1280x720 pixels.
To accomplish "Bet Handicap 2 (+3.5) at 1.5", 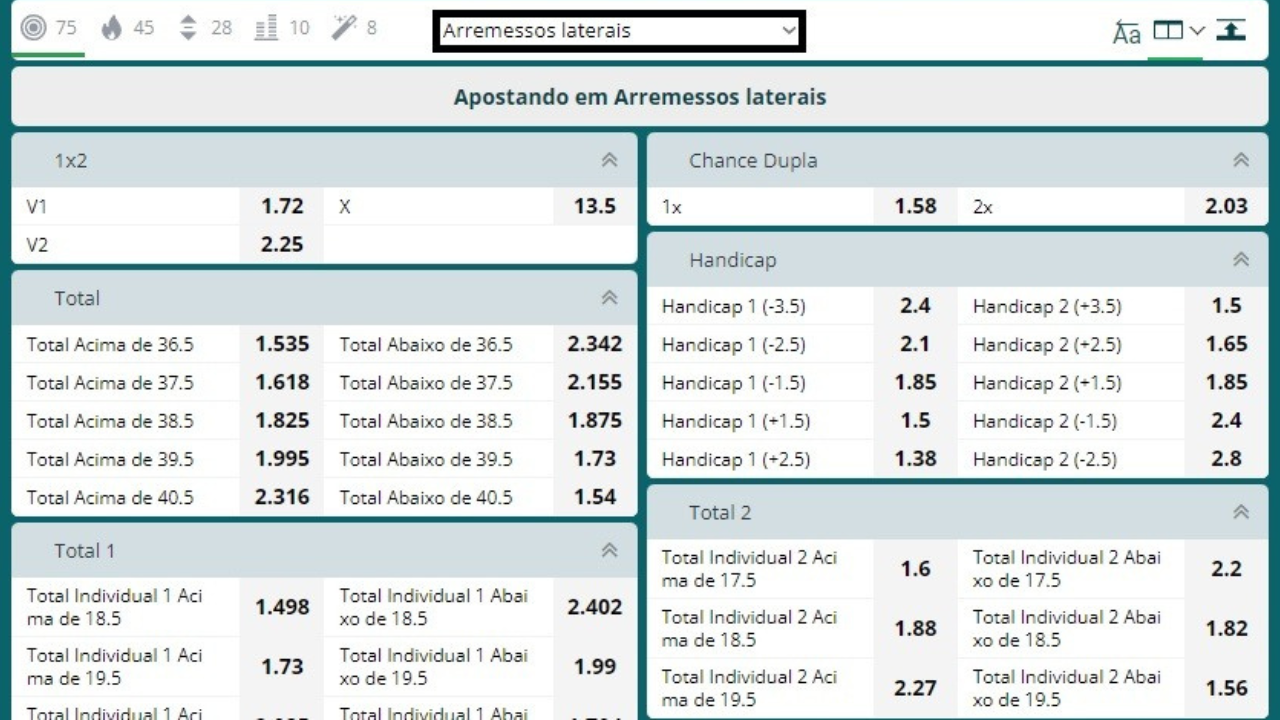I will tap(1226, 306).
